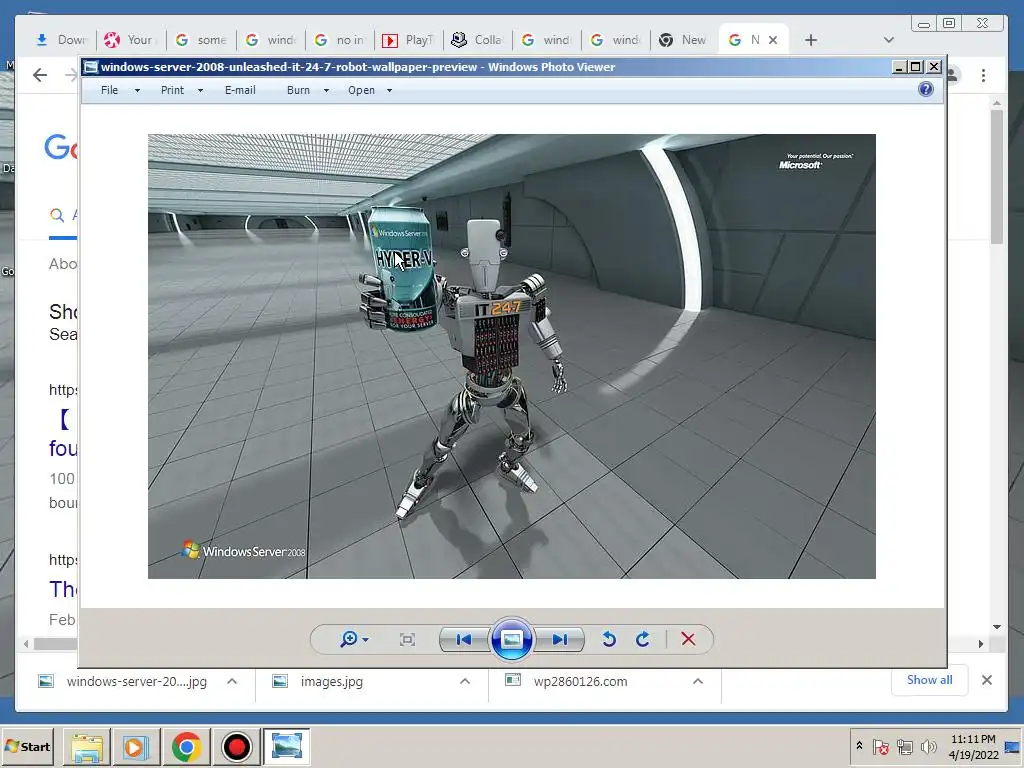This screenshot has width=1024, height=768.
Task: Expand the Burn dropdown arrow
Action: click(x=326, y=91)
